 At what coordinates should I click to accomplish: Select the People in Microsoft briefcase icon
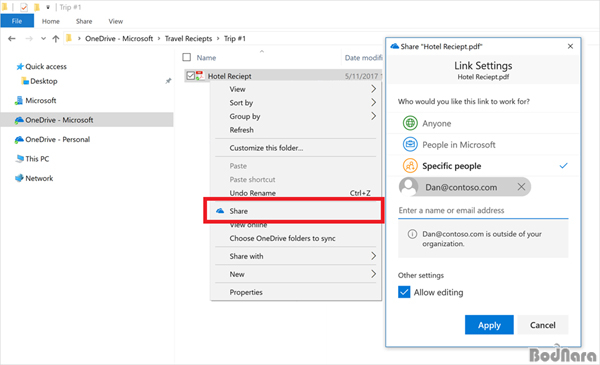(410, 145)
